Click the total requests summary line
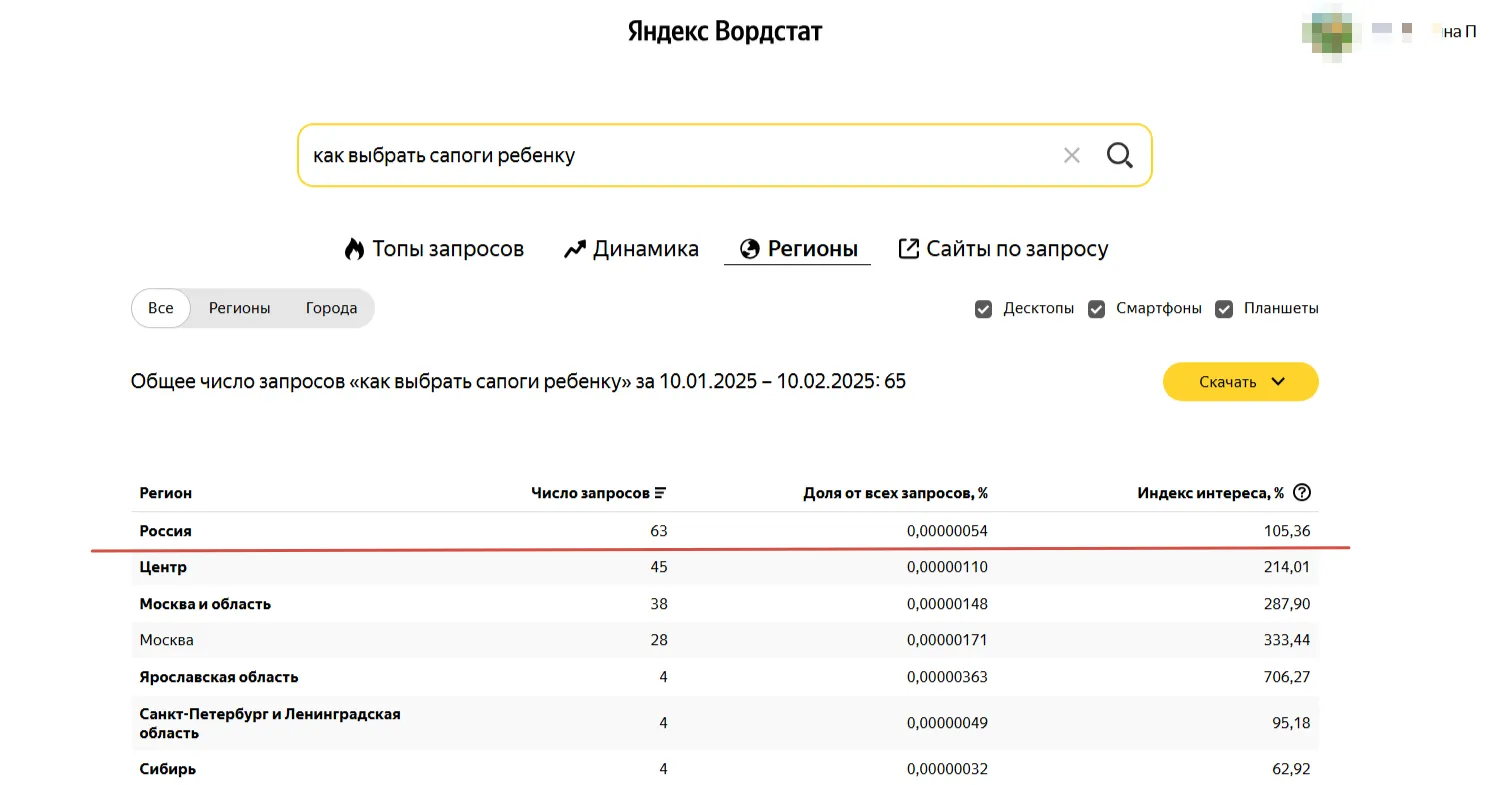The height and width of the screenshot is (785, 1512). click(x=518, y=381)
